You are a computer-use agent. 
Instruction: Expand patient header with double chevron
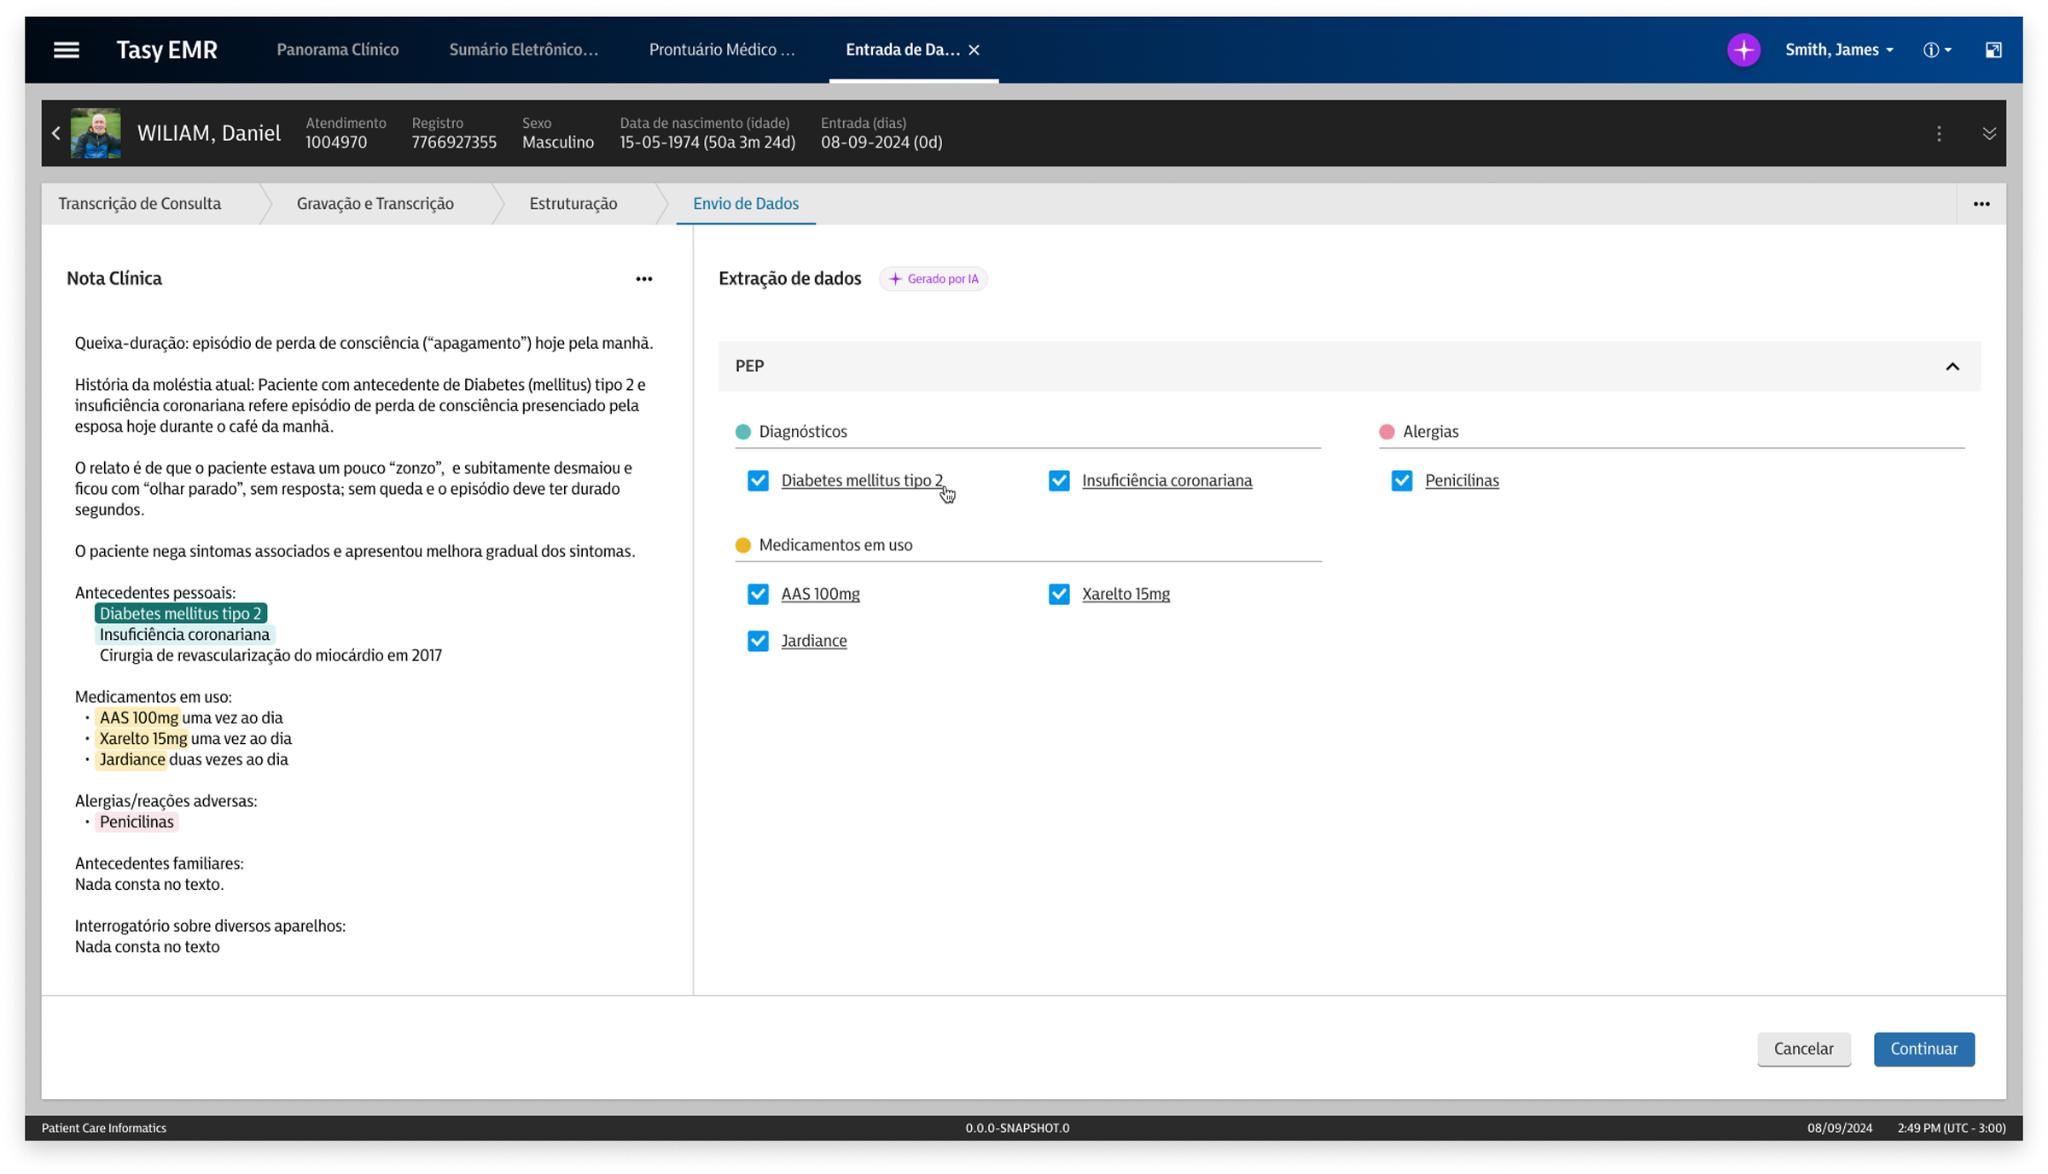click(1988, 133)
